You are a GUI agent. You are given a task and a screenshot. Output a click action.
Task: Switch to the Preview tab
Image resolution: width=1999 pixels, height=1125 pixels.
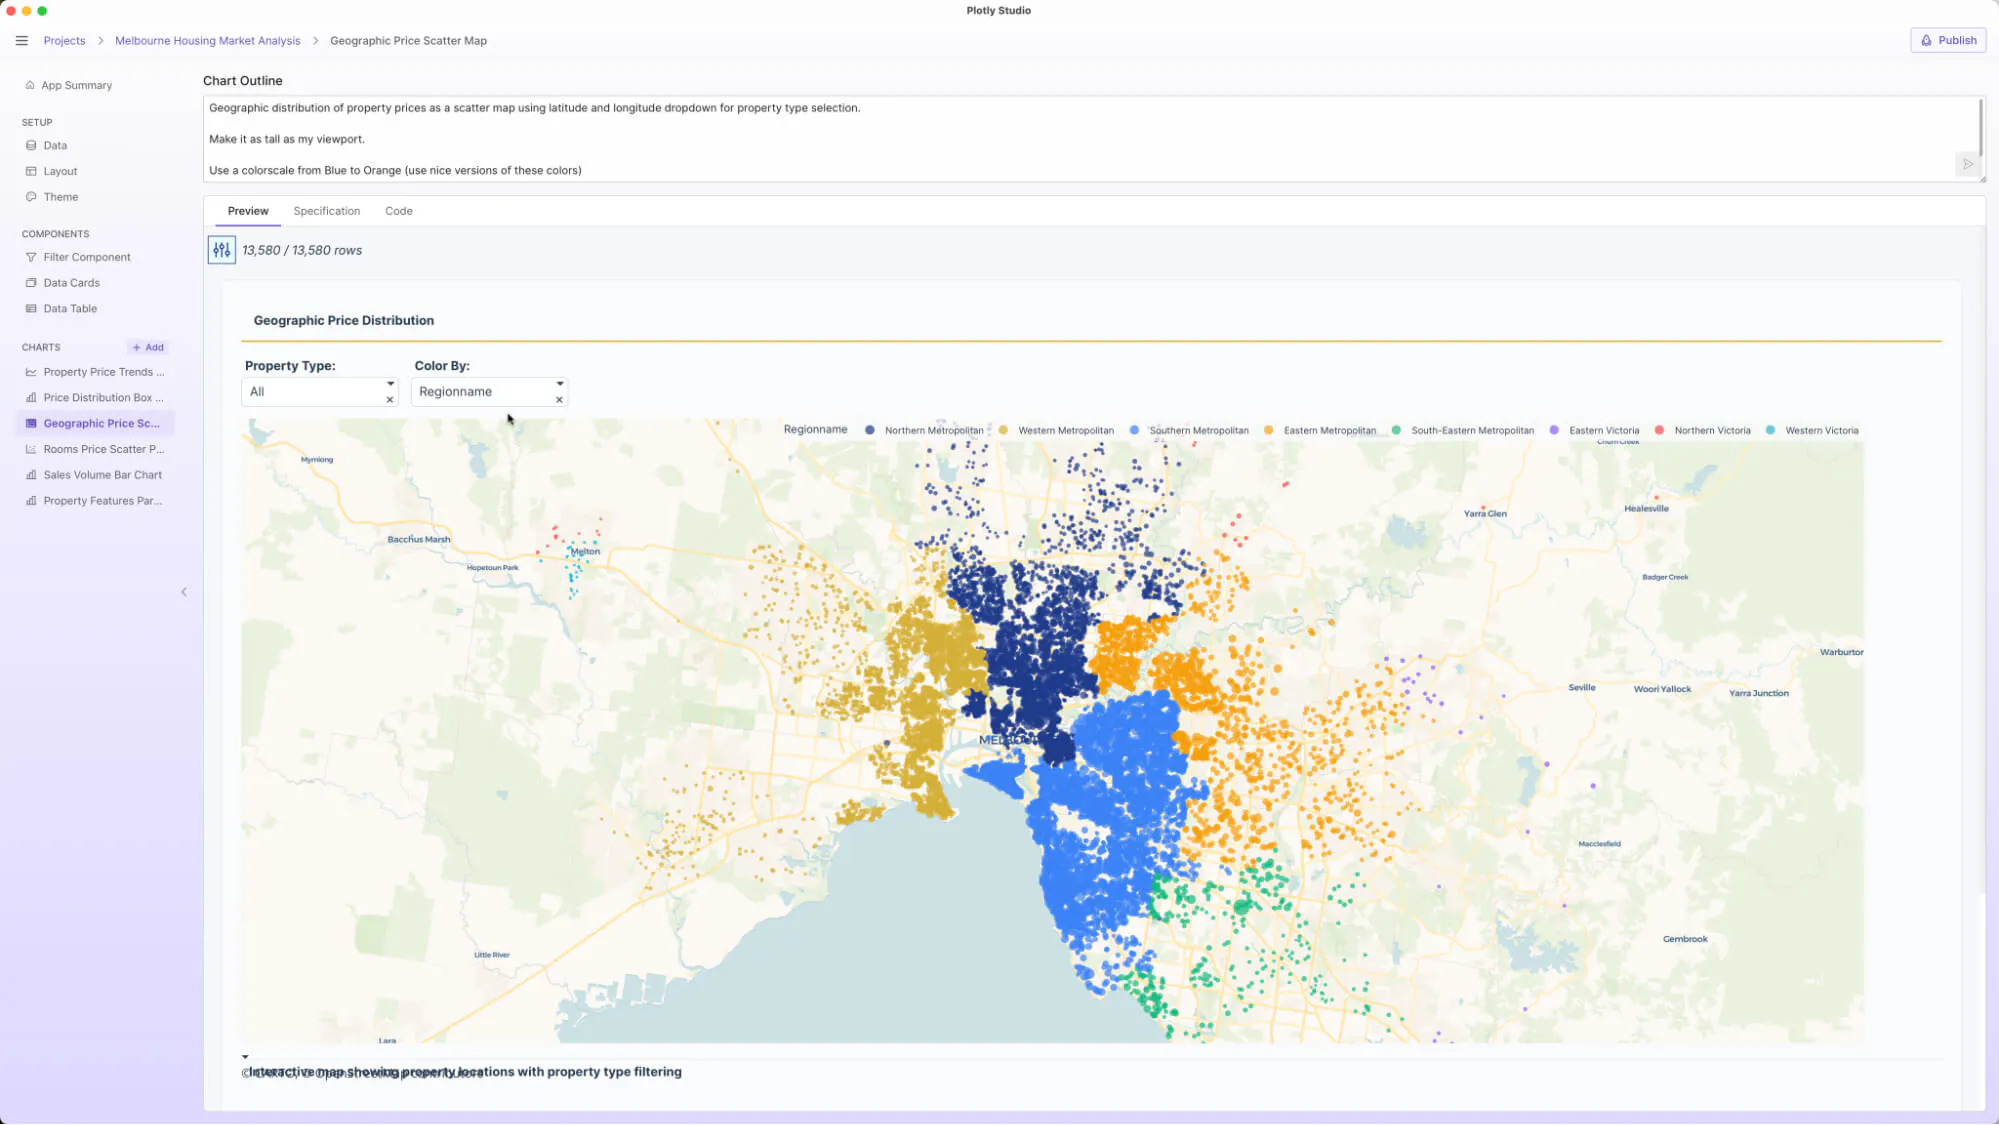[x=248, y=212]
